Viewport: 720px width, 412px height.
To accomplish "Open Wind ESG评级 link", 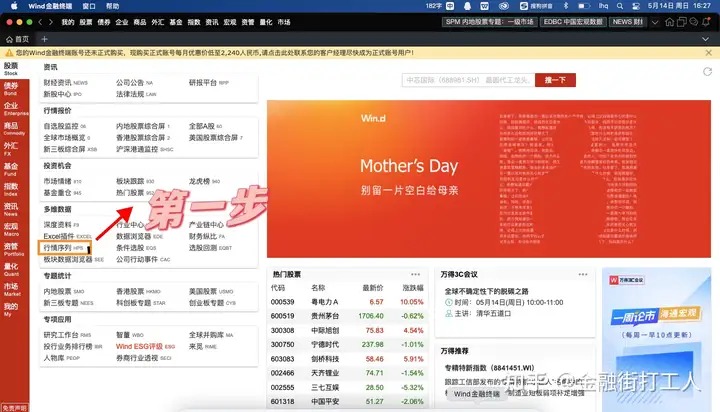I will point(145,346).
